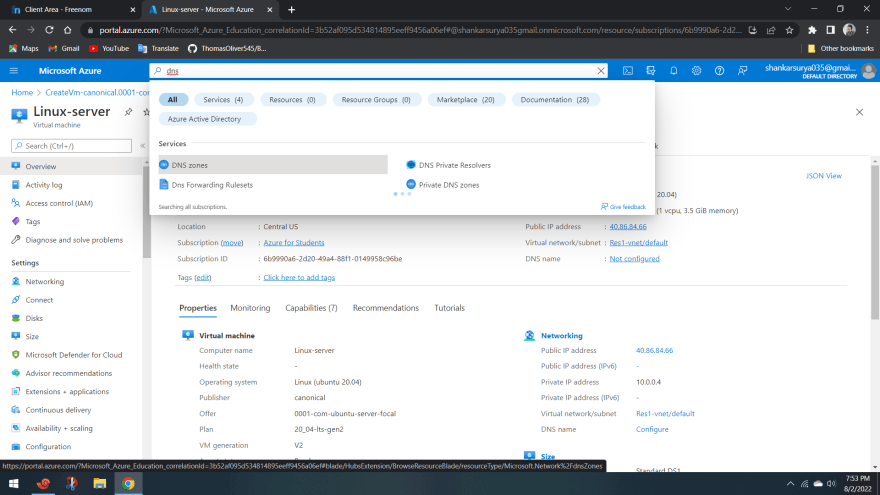Filter results by Services (4)
The width and height of the screenshot is (880, 495).
click(223, 99)
